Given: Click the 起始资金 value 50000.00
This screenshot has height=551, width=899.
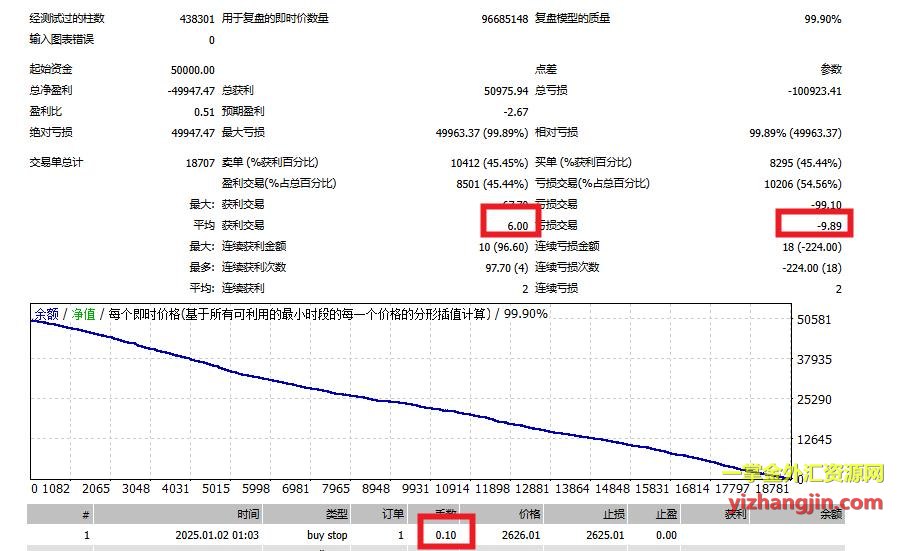Looking at the screenshot, I should [192, 70].
